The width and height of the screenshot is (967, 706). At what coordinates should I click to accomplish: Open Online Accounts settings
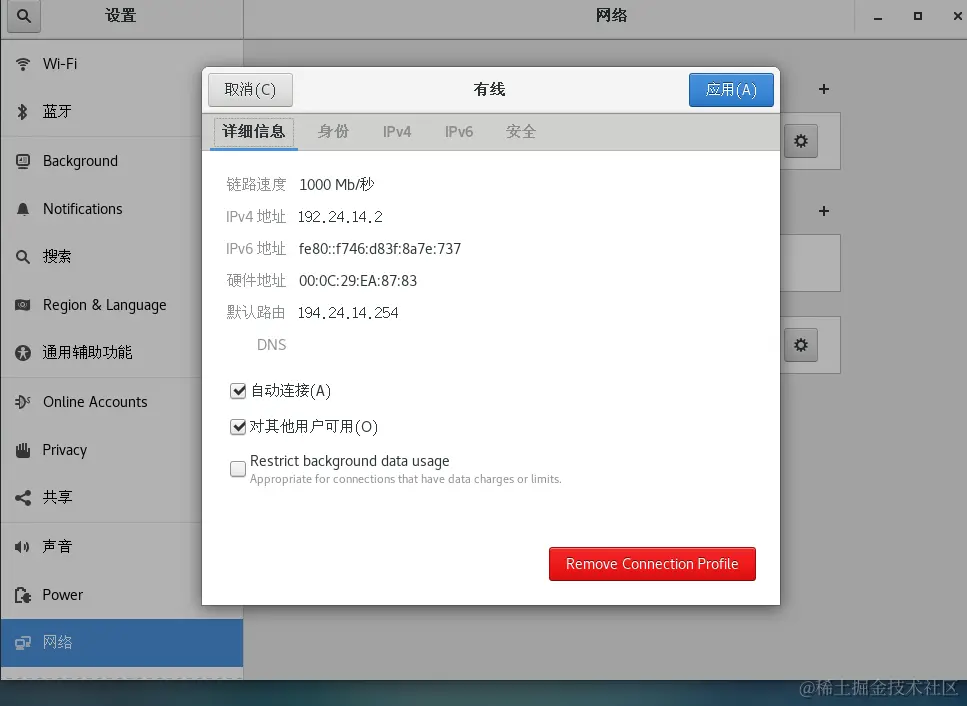(122, 402)
